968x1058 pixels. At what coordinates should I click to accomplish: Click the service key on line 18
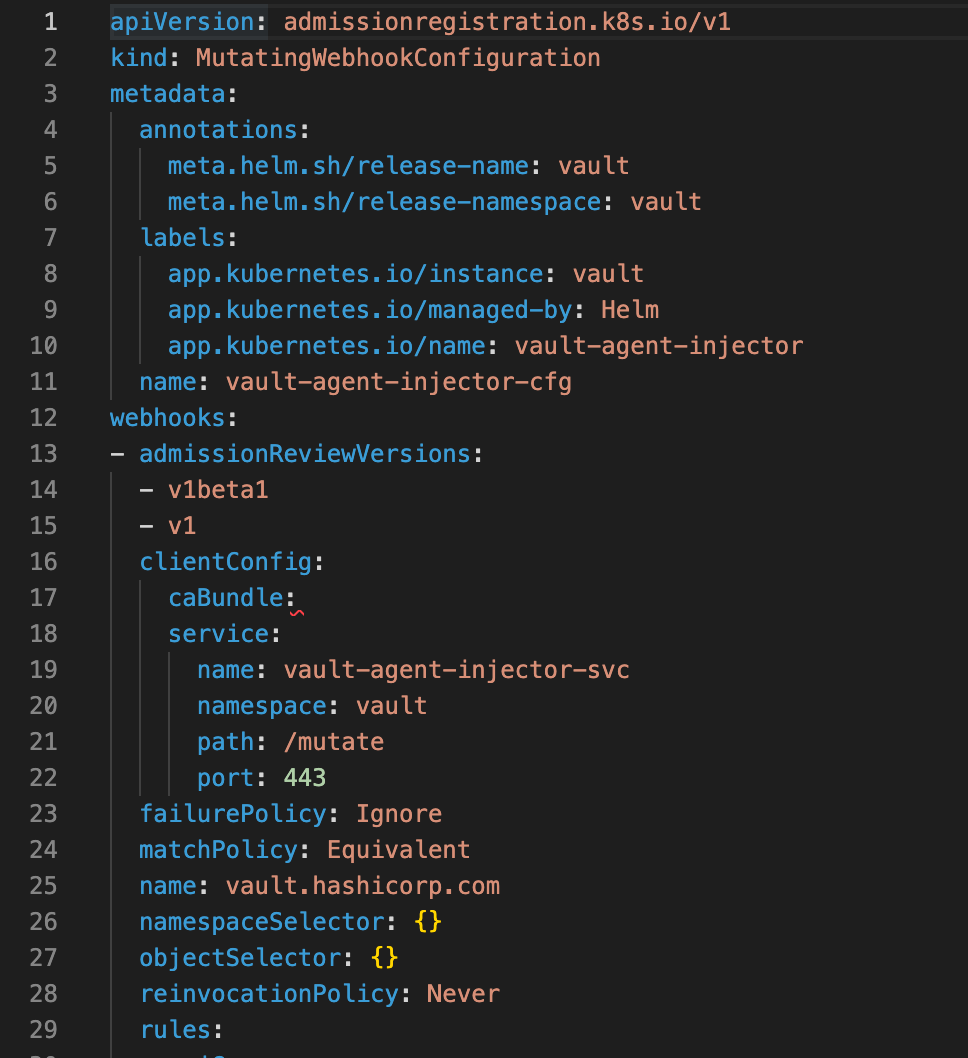pos(219,634)
